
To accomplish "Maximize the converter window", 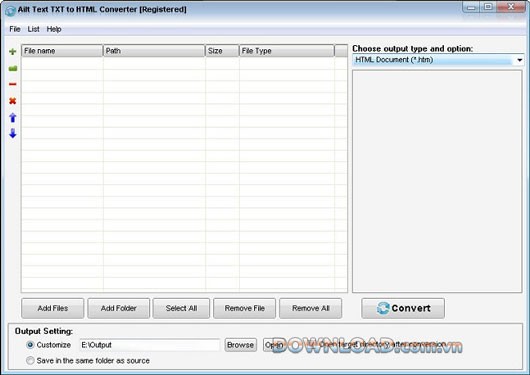I will pyautogui.click(x=488, y=7).
